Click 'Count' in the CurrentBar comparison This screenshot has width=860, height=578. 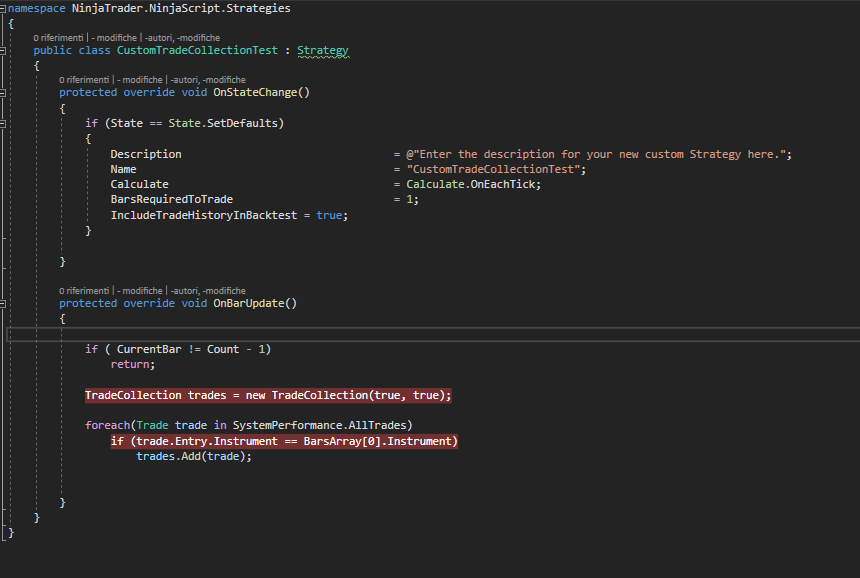[x=223, y=349]
